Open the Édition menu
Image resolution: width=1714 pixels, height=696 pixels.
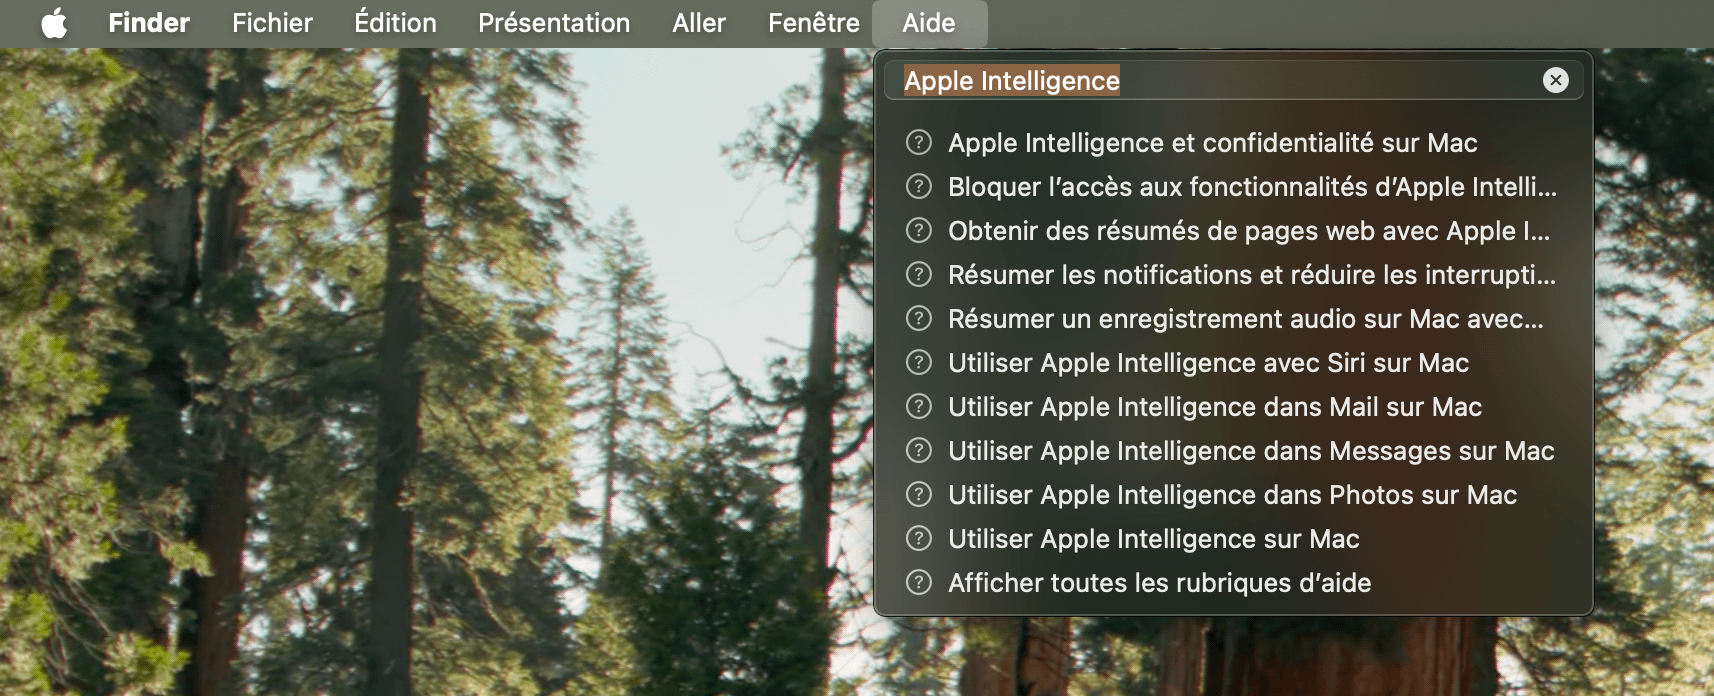(x=395, y=23)
